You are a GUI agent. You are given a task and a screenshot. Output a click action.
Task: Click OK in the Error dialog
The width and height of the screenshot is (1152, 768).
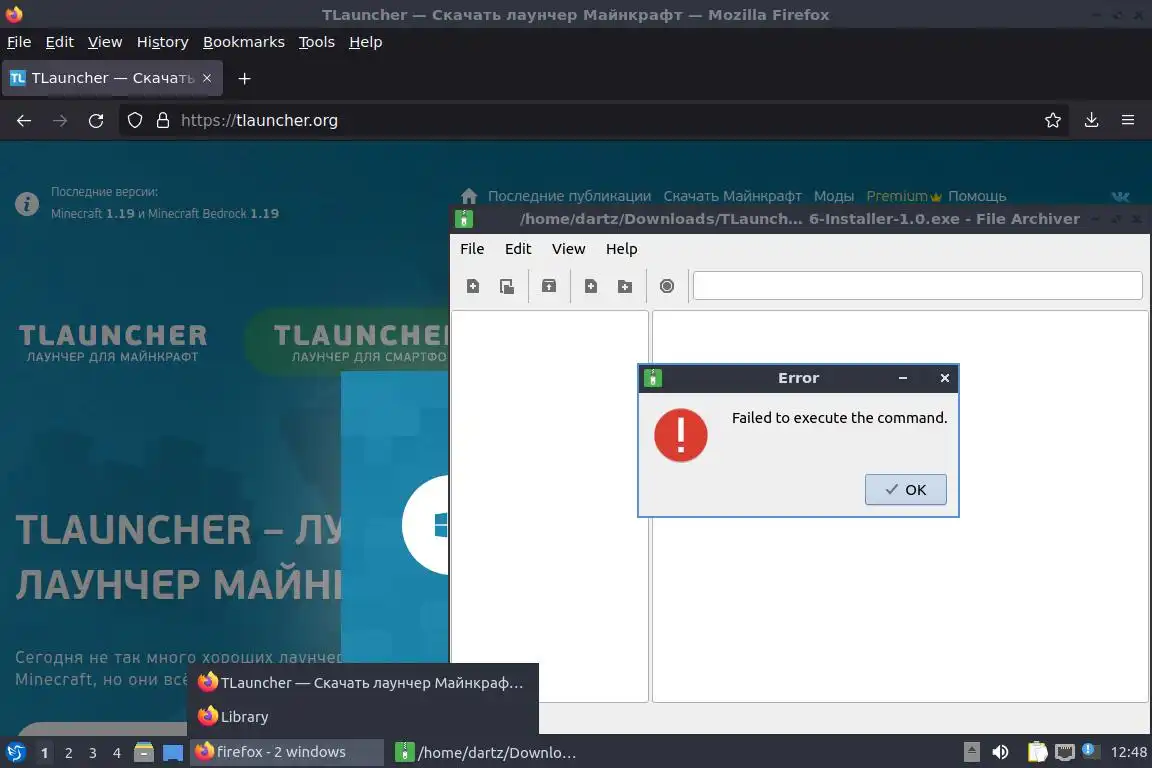(x=905, y=489)
